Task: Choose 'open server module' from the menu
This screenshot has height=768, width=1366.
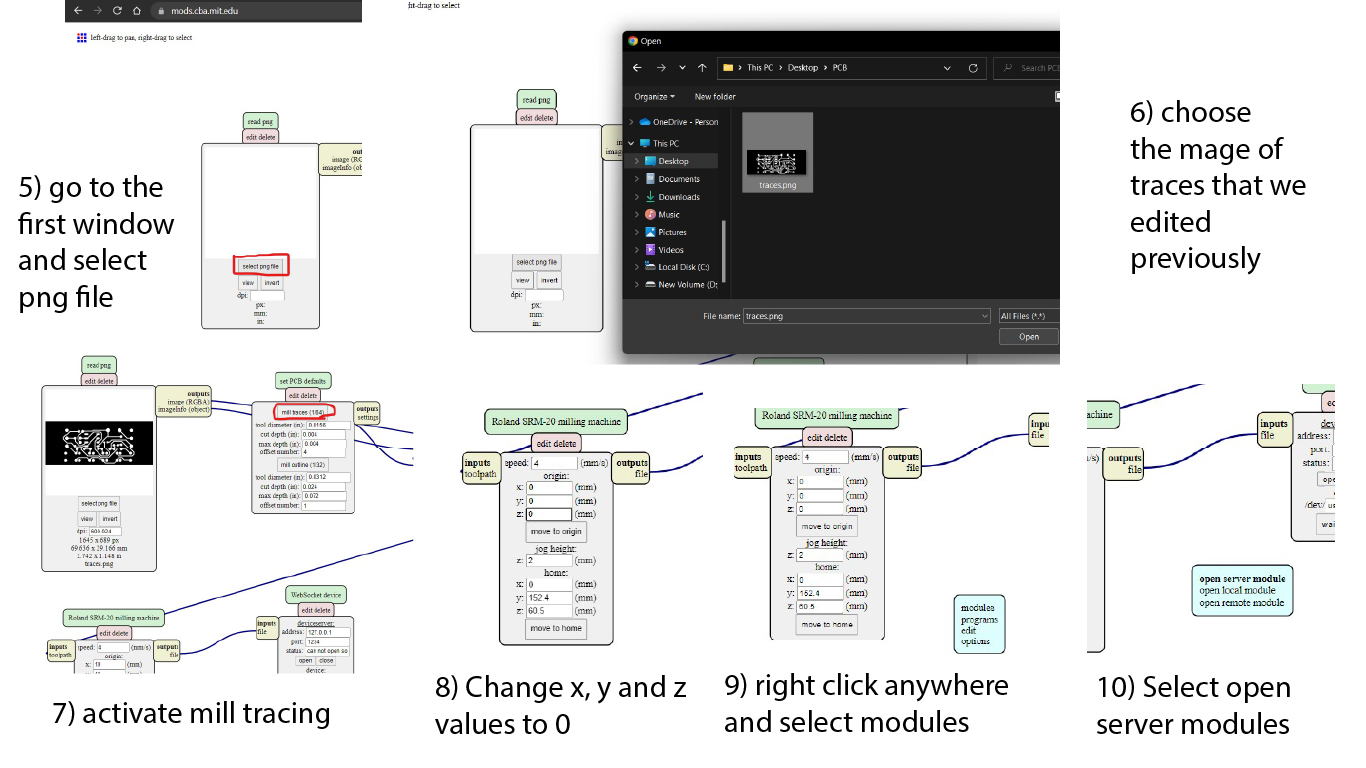Action: (1242, 579)
